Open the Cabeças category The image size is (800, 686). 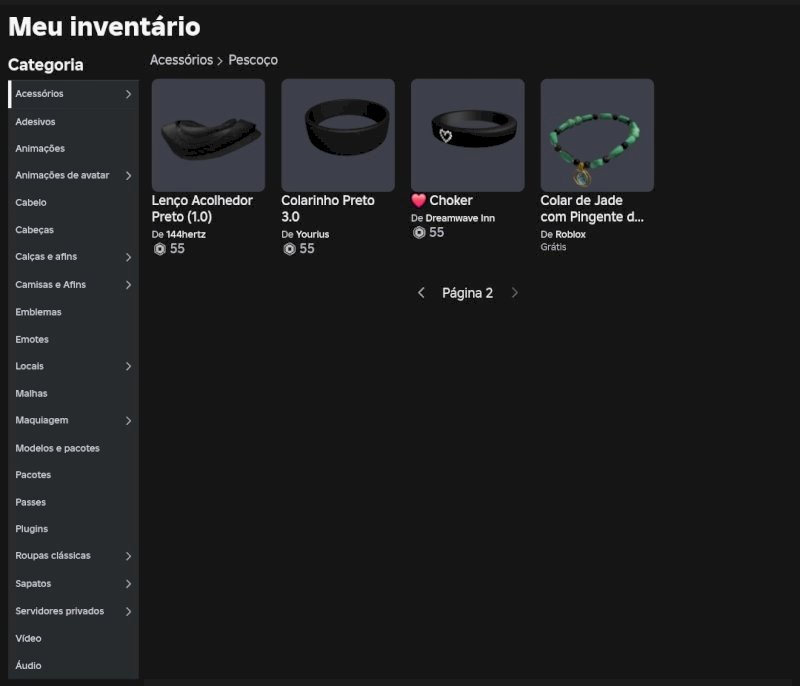[73, 230]
